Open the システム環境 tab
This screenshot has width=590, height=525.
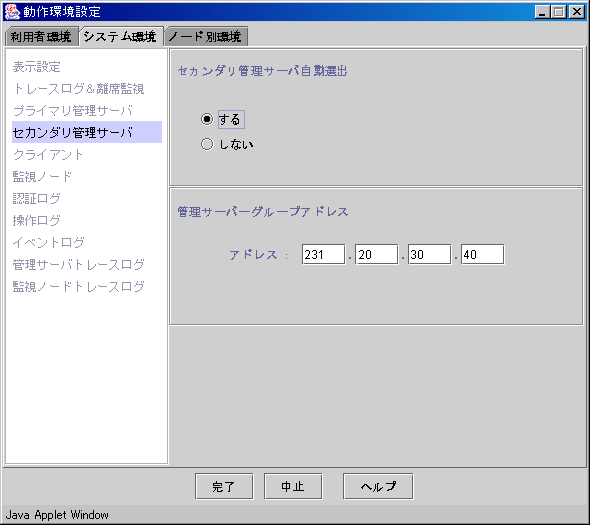[x=121, y=36]
